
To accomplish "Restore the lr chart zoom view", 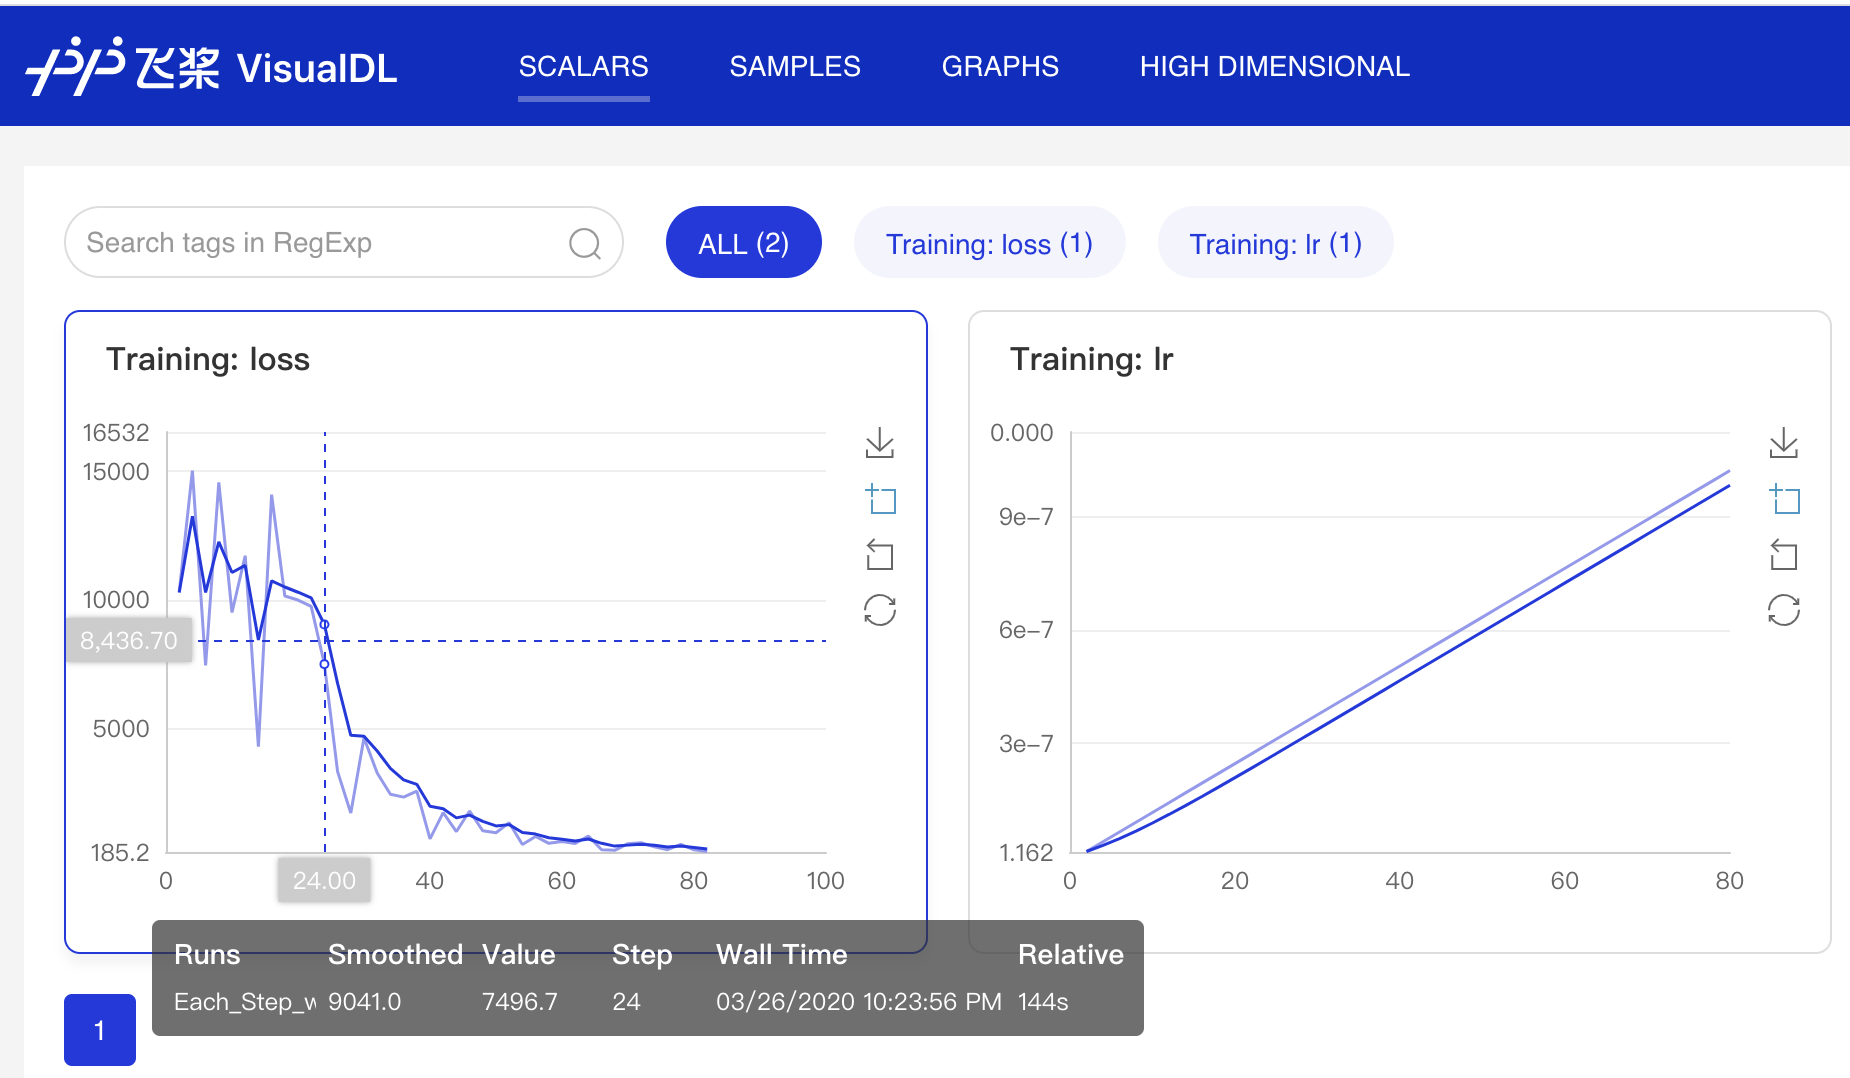I will 1784,555.
